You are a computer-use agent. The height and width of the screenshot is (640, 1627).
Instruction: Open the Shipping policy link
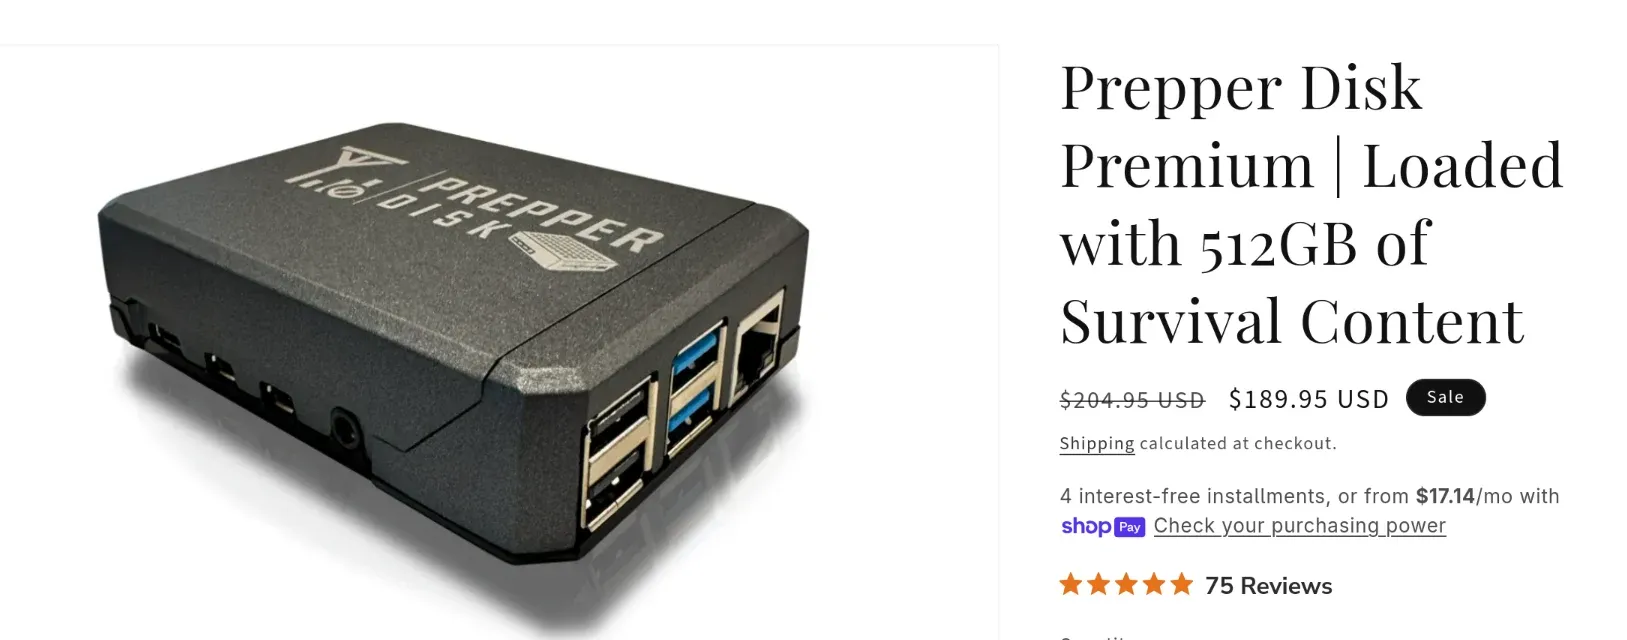click(1097, 443)
